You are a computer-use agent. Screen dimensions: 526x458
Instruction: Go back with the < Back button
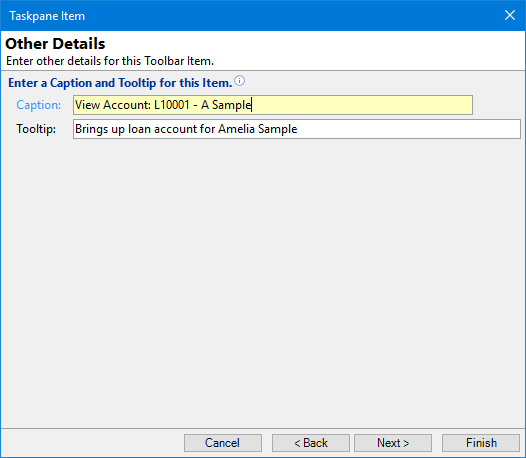[x=311, y=443]
